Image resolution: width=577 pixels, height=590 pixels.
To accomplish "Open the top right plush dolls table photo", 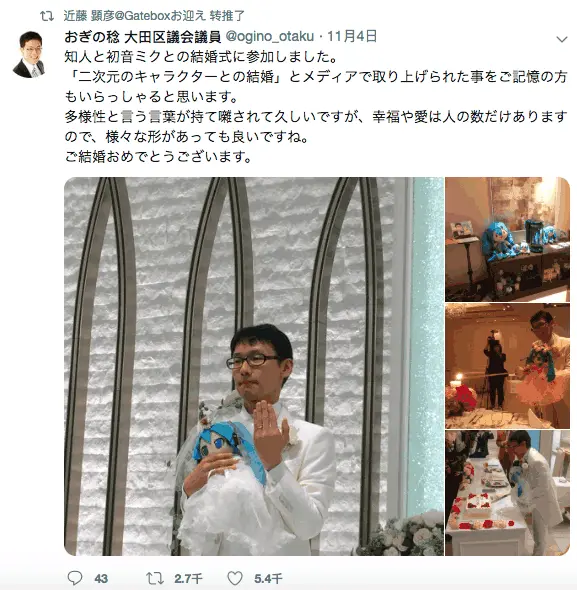I will pyautogui.click(x=507, y=239).
